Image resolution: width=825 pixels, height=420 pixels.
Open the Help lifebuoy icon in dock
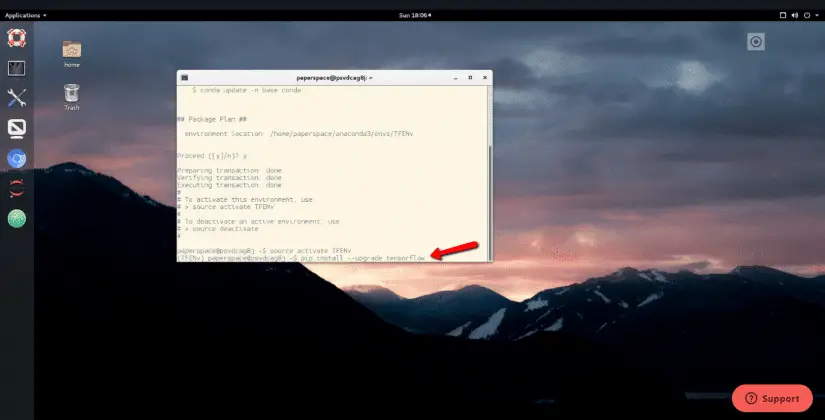pos(17,39)
